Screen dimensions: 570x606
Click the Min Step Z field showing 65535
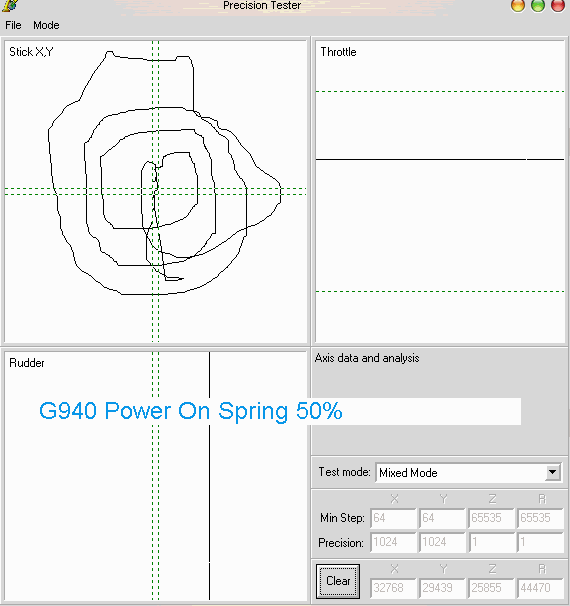click(x=492, y=518)
